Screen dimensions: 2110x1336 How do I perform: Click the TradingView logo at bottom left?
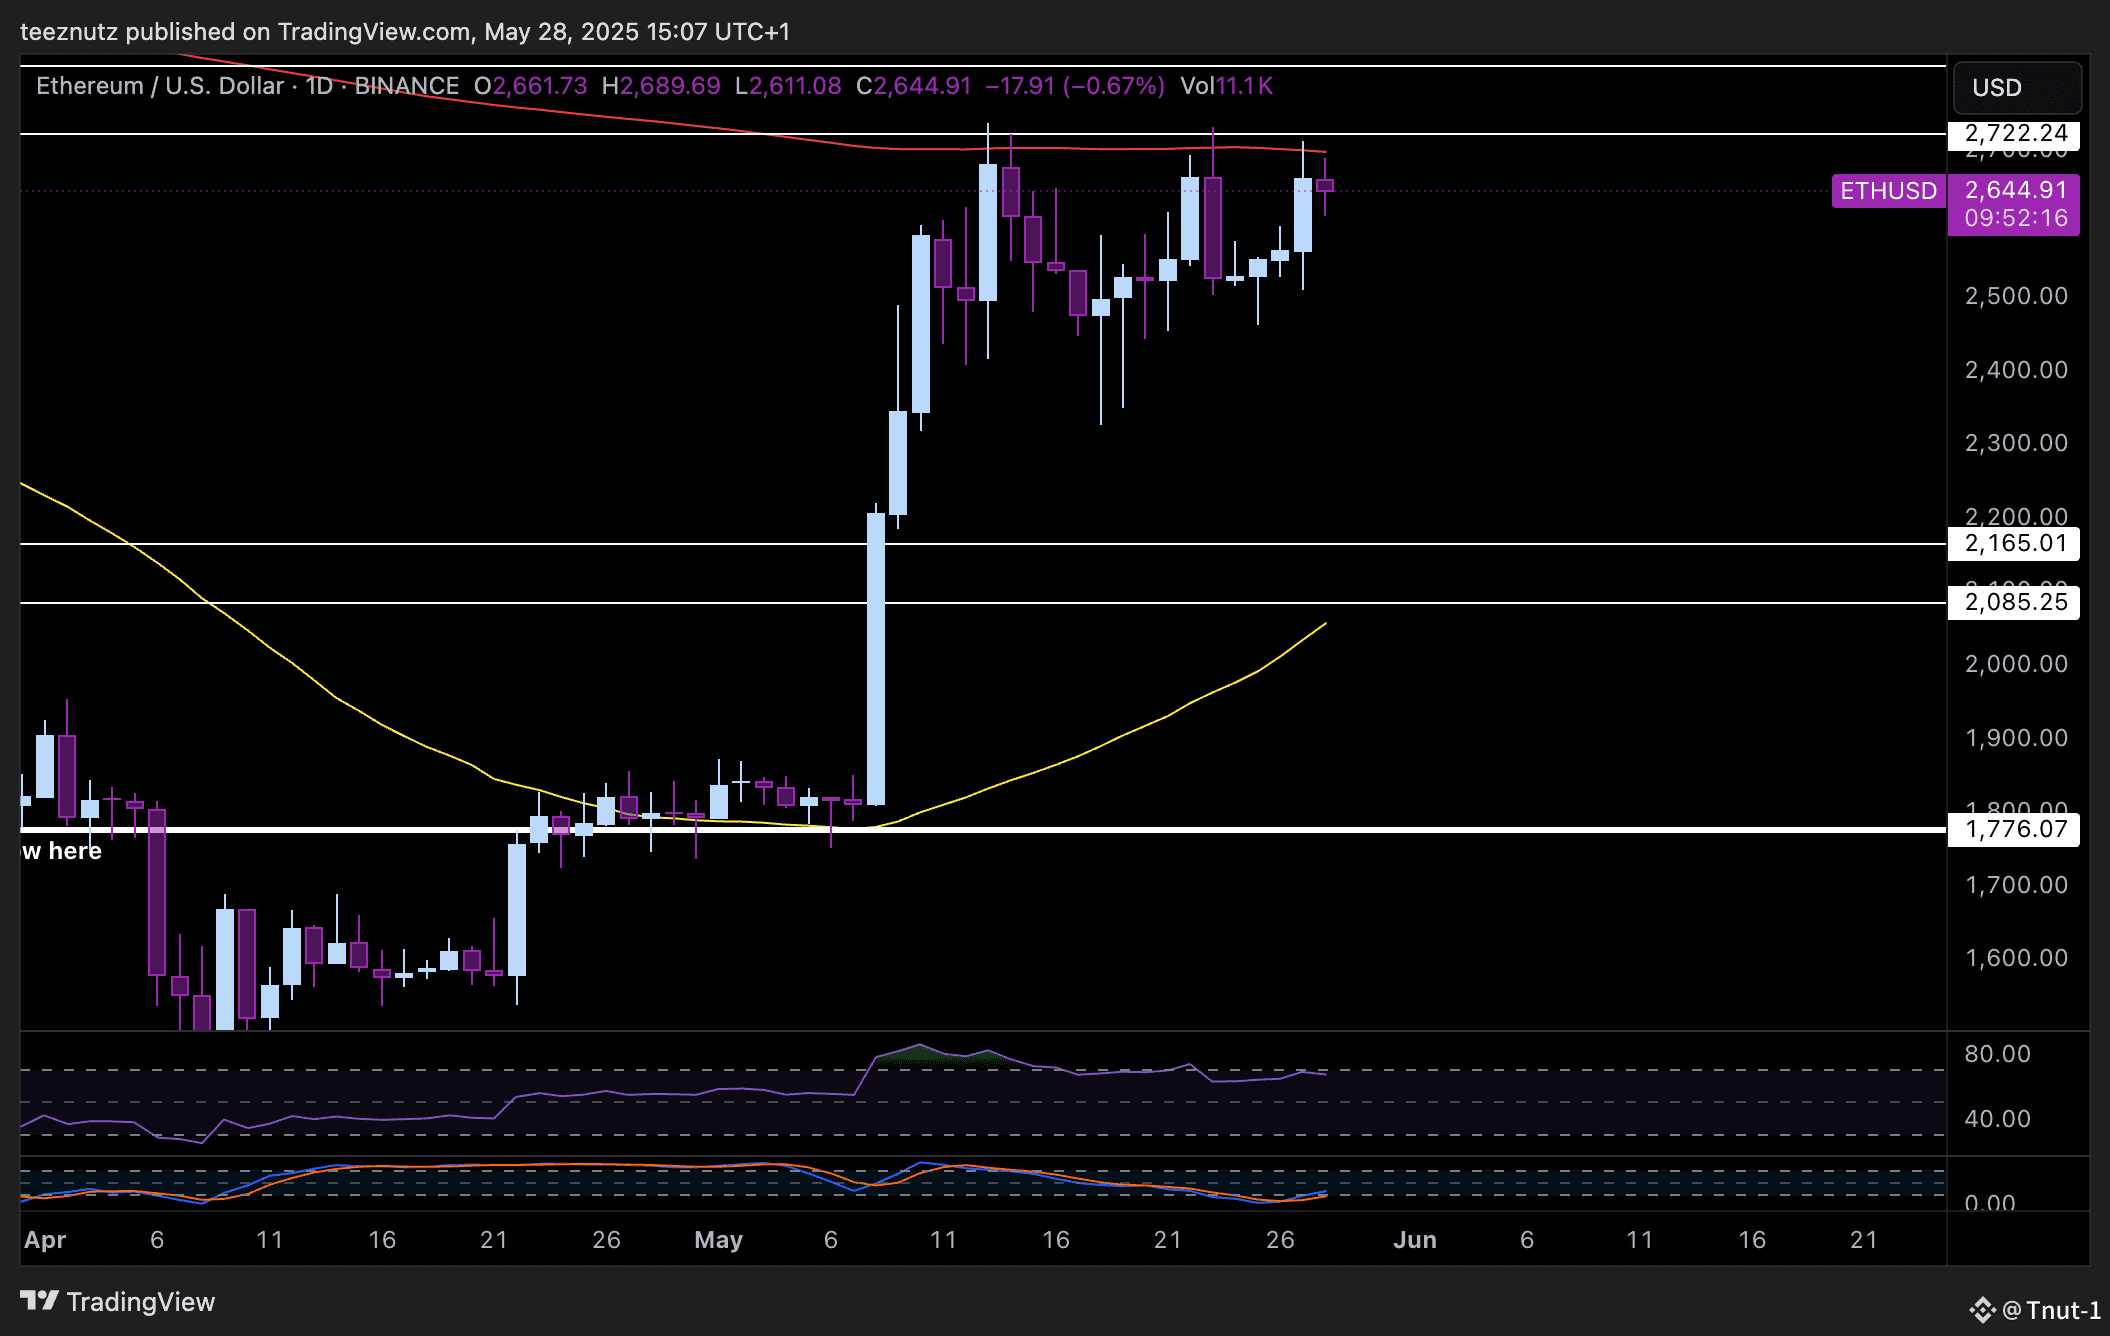[118, 1302]
